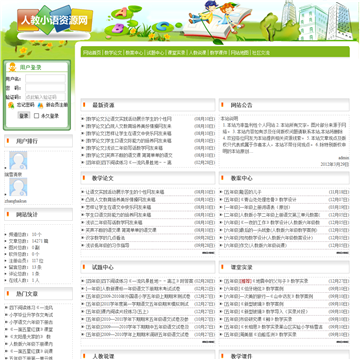Open the 教学论文 section header in content
The image size is (360, 360).
coord(103,178)
